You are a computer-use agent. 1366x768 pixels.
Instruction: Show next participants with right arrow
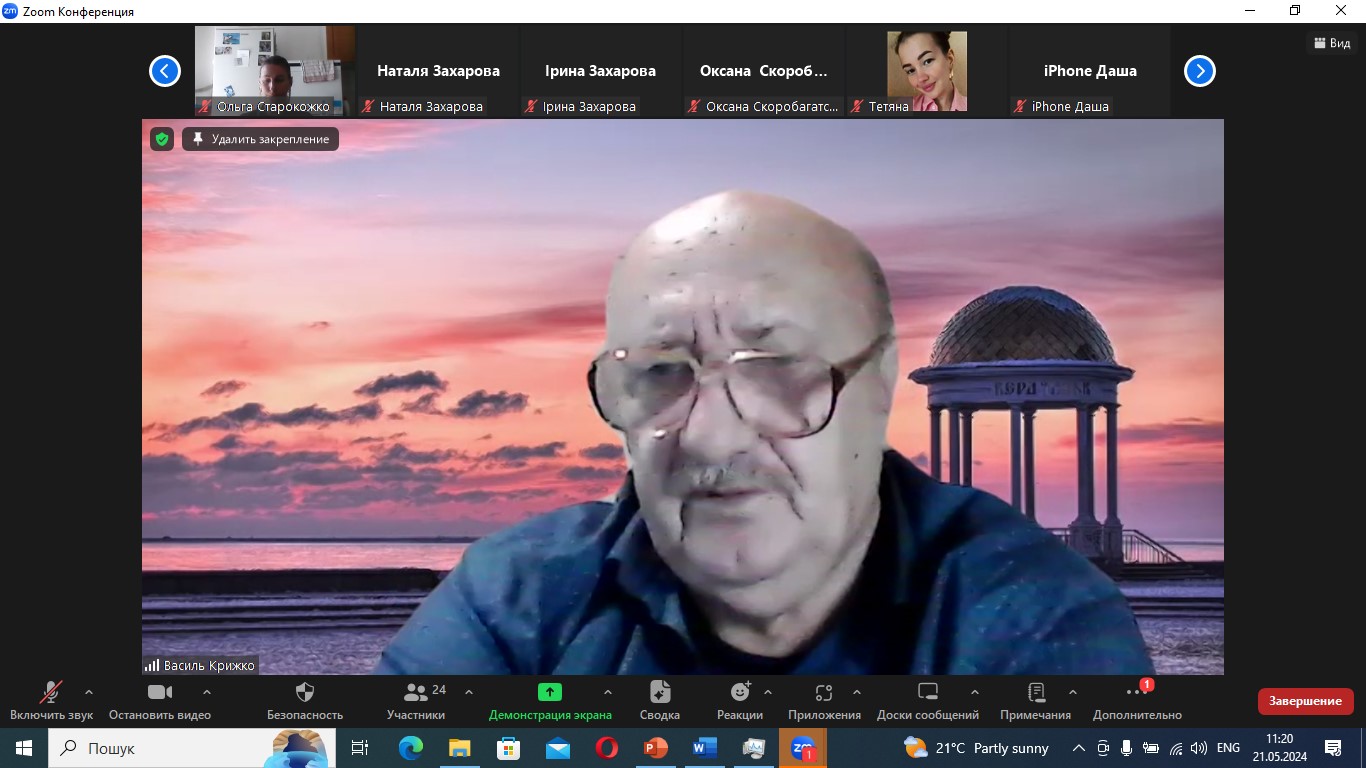(x=1199, y=71)
